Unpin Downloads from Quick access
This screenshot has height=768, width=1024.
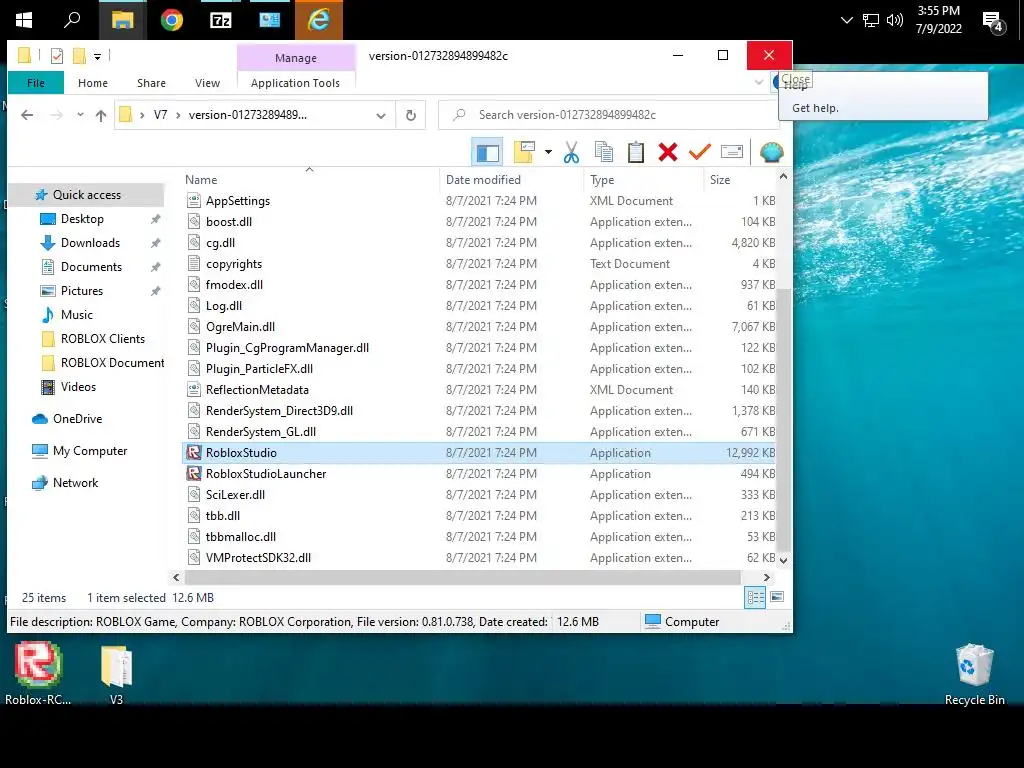pos(155,244)
